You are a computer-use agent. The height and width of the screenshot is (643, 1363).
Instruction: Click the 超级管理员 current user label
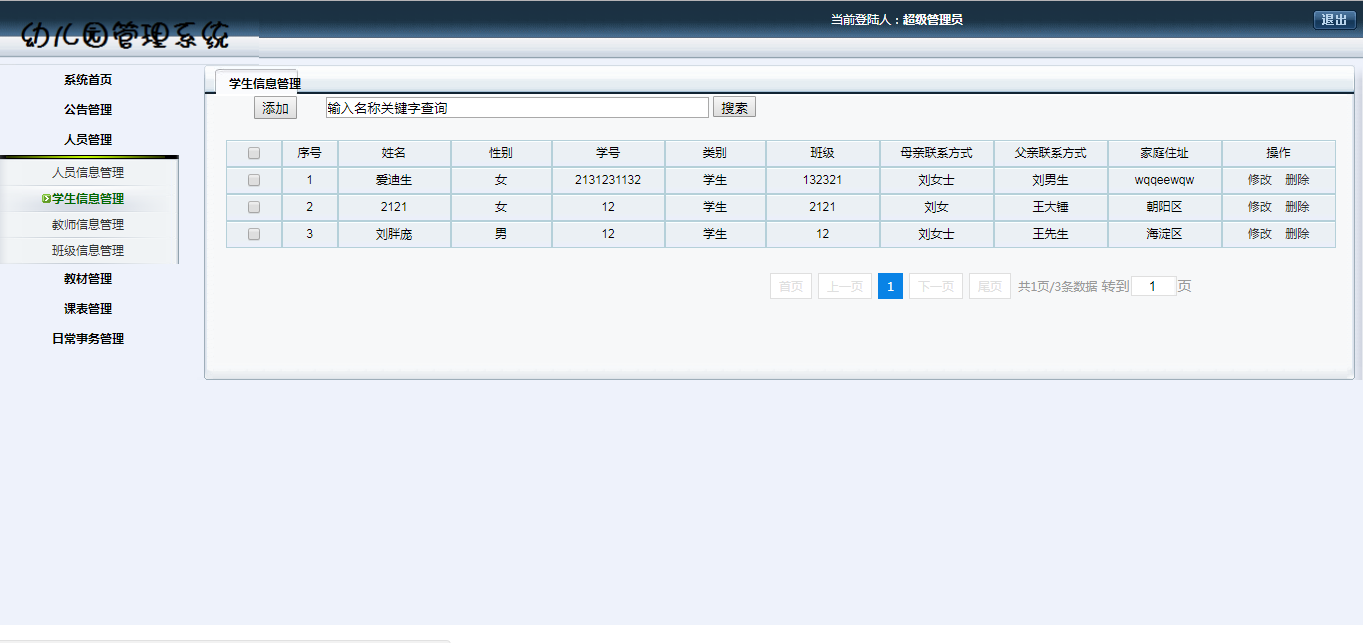click(933, 20)
